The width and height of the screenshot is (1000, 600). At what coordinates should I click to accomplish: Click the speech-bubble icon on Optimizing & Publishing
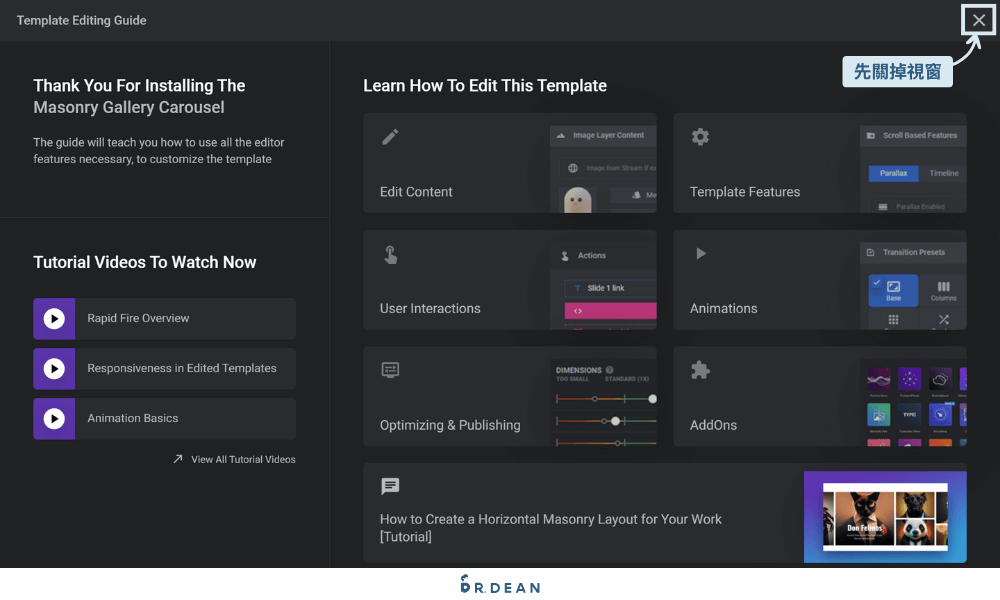click(390, 370)
